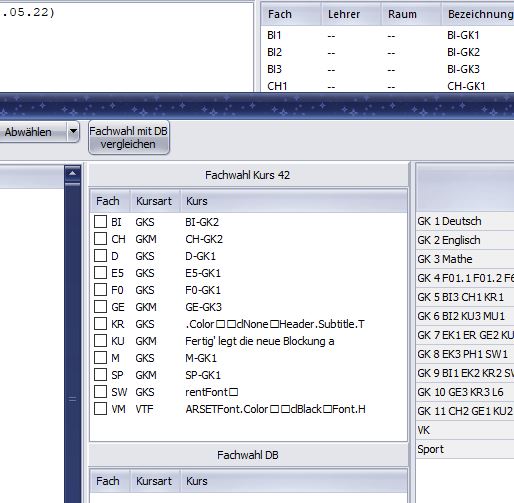Click the scroll-up arrow of the left panel
514x503 pixels.
pos(72,173)
